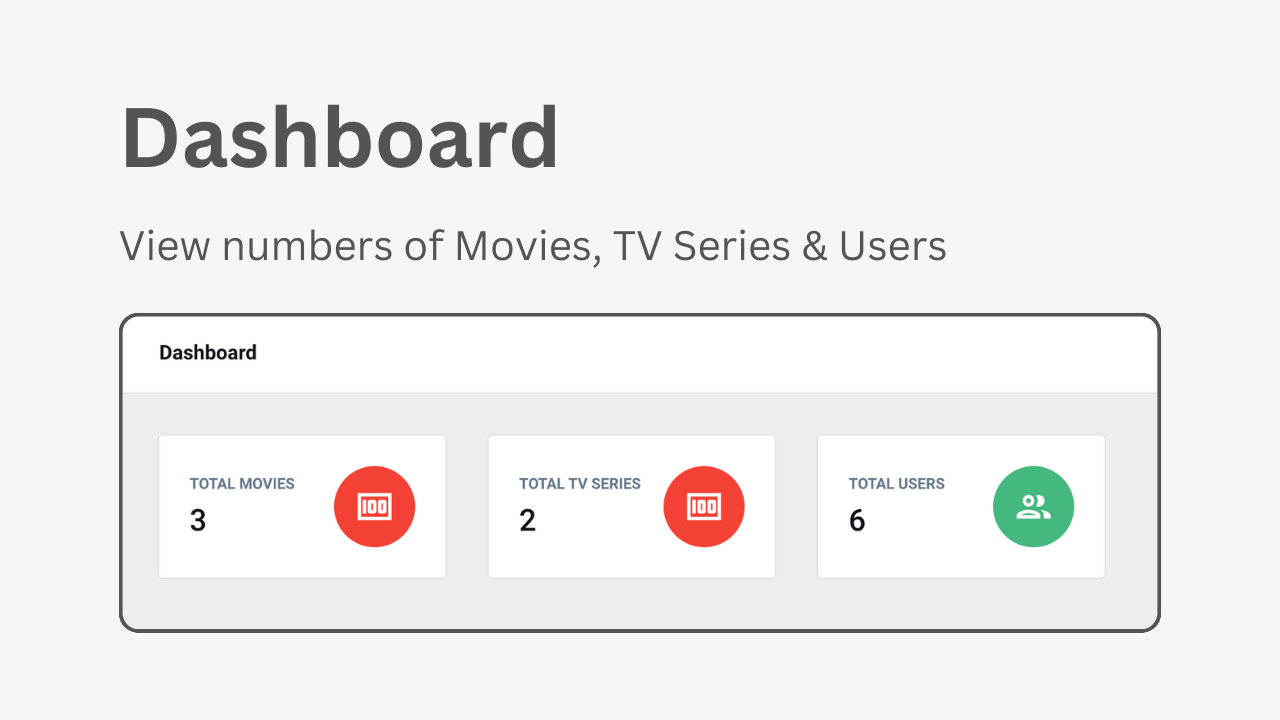Click the TOTAL TV SERIES label
Screen dimensions: 1280x720
click(x=580, y=484)
